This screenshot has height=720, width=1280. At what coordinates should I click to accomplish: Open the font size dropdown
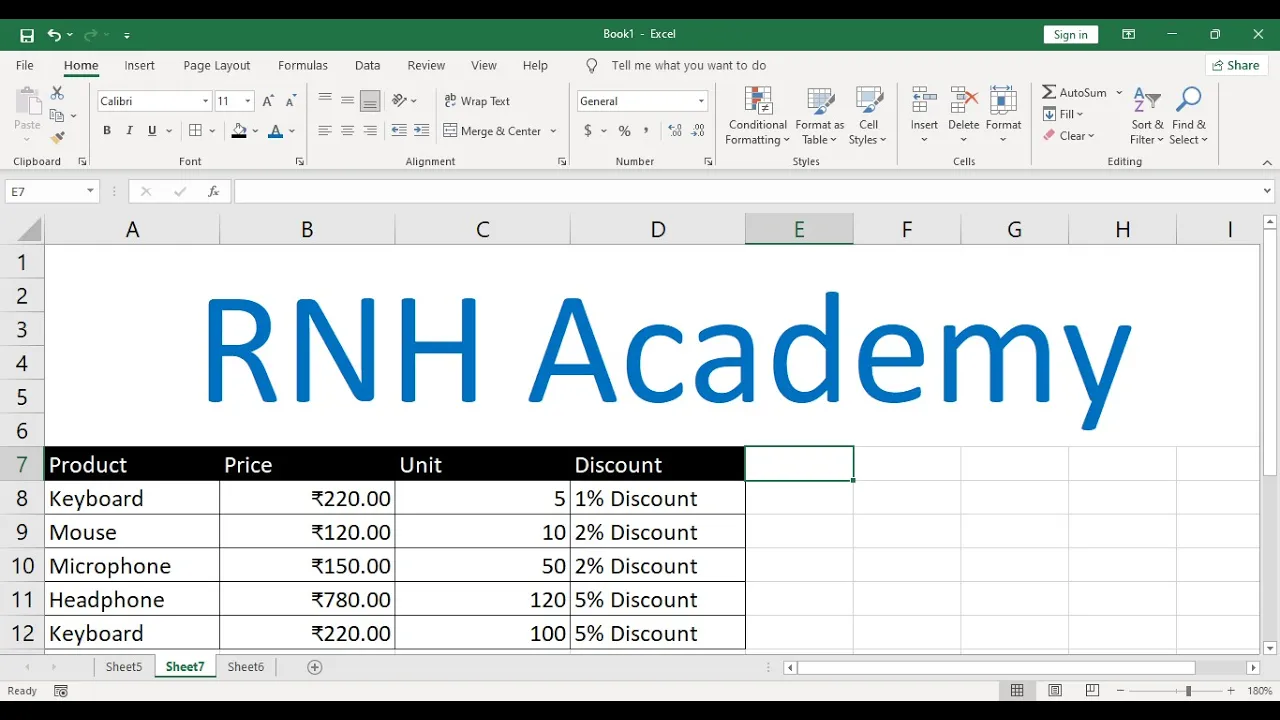click(x=248, y=101)
